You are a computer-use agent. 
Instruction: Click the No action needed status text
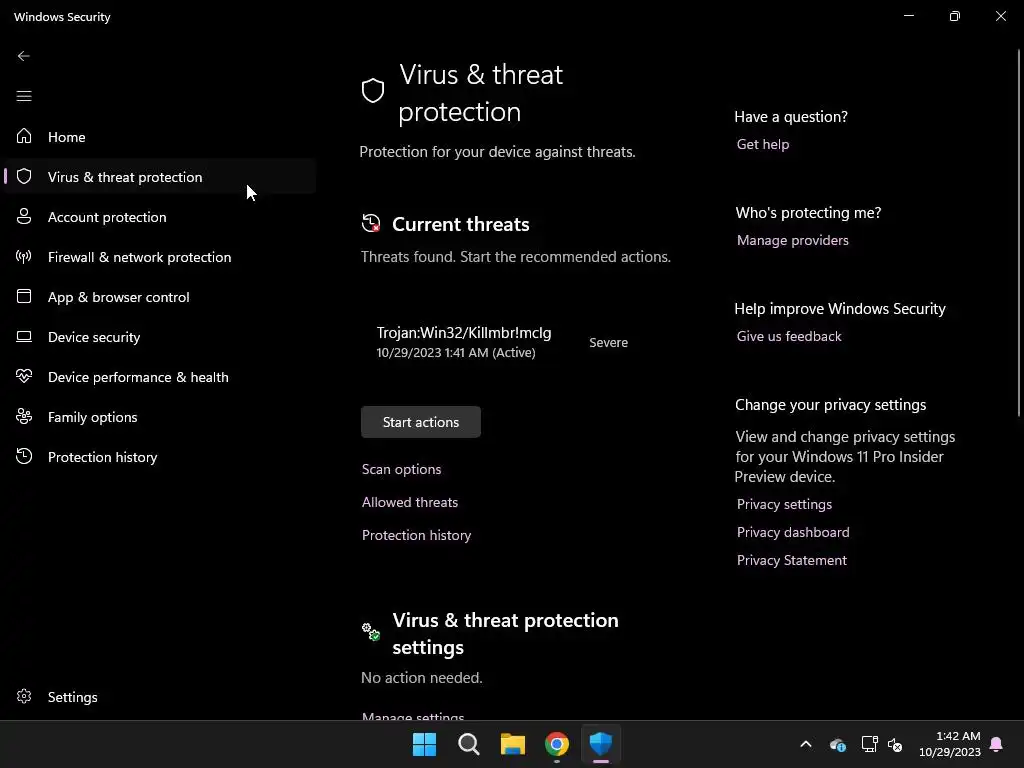point(422,678)
